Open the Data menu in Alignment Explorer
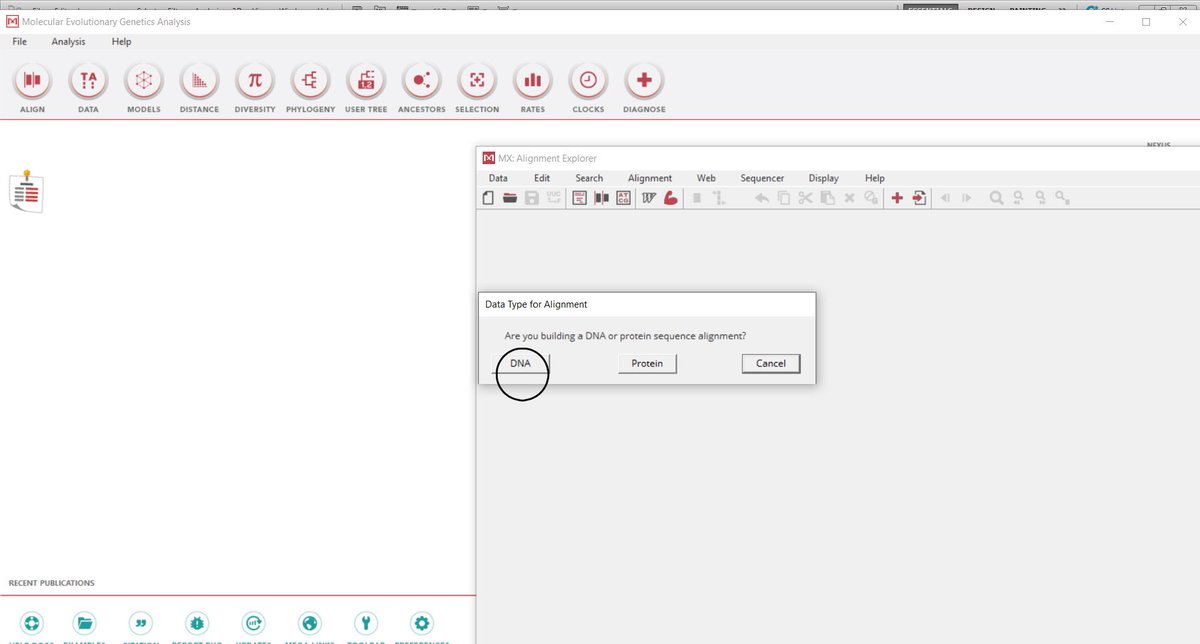 (498, 178)
